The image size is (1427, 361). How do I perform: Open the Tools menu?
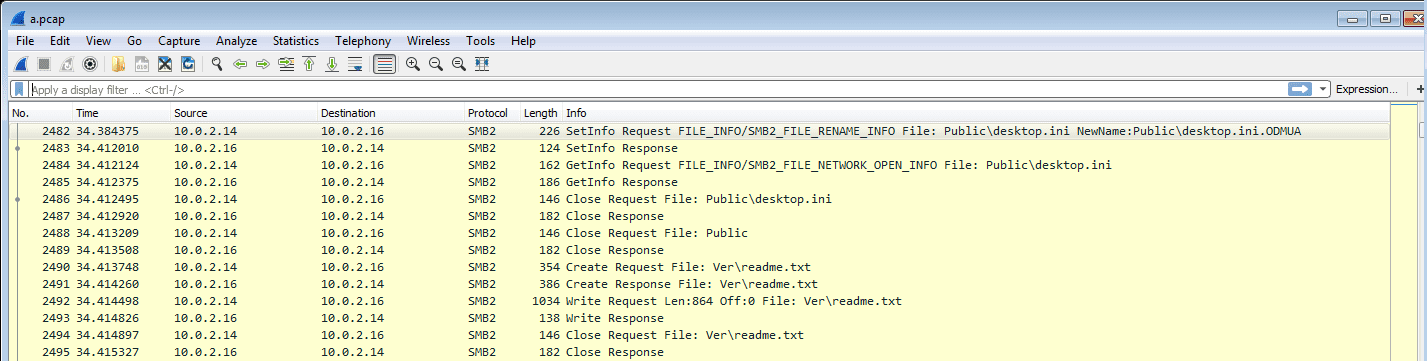tap(480, 41)
